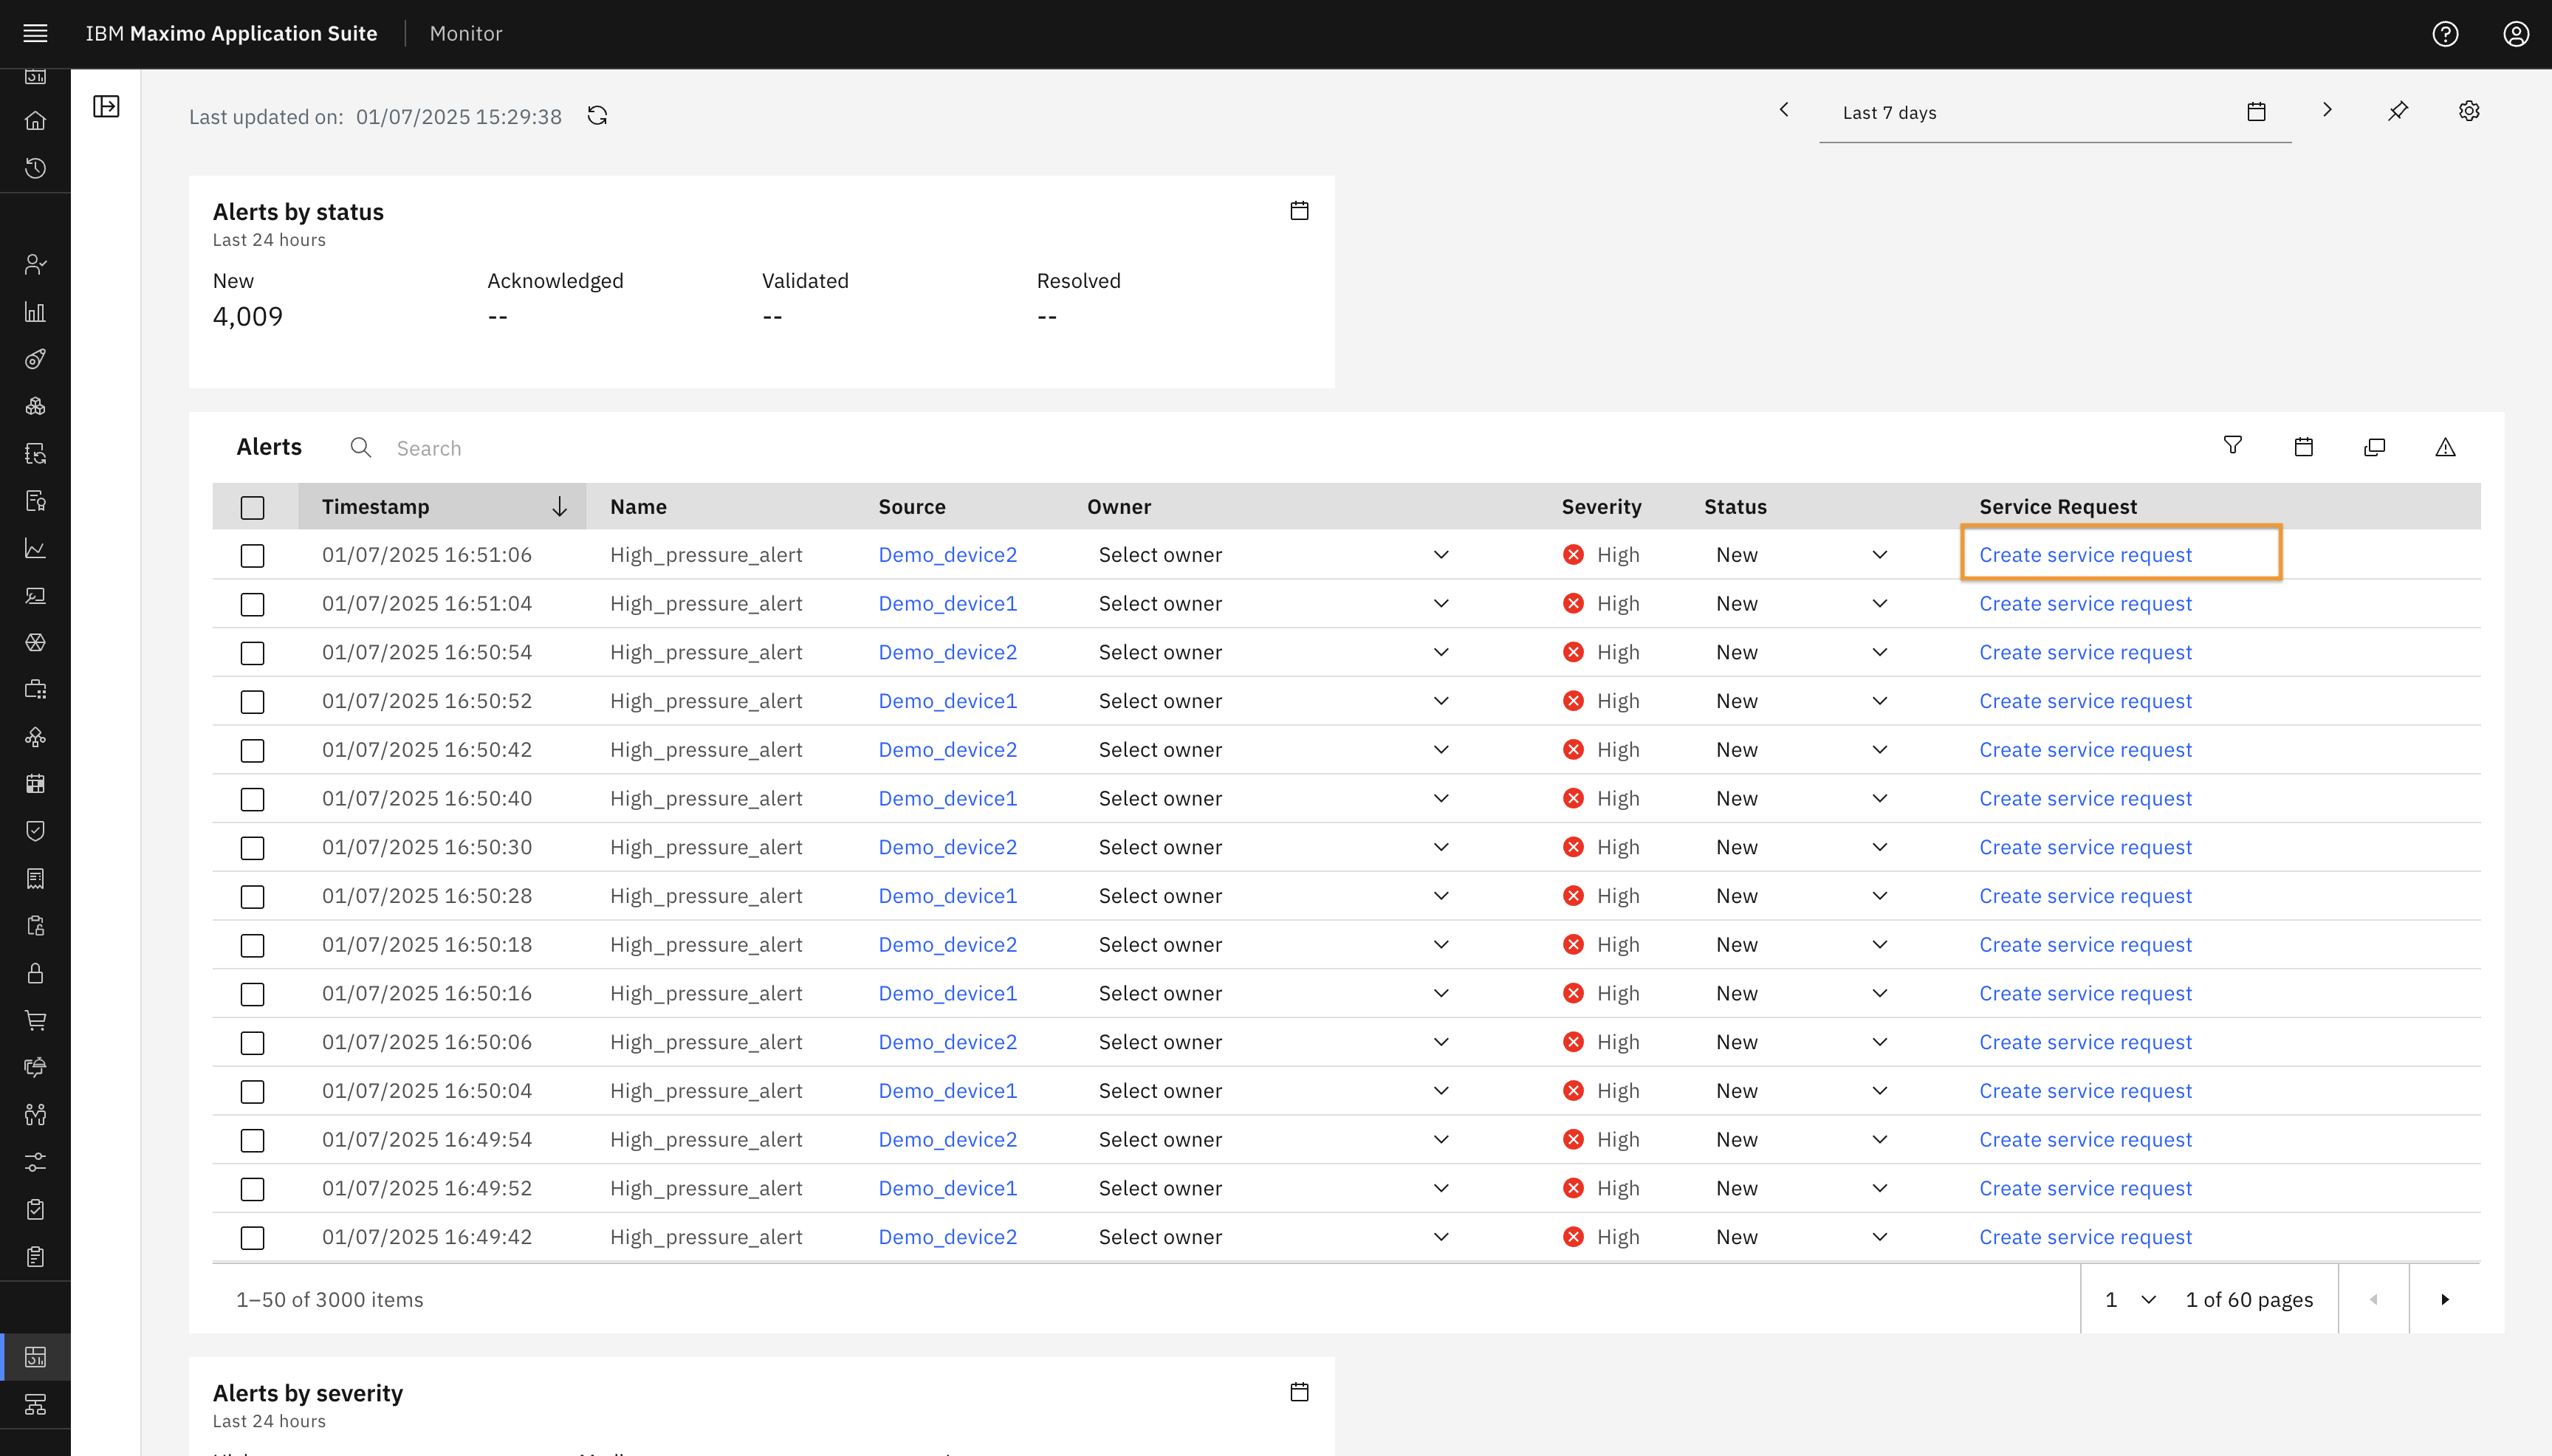Open the Last 7 days time range selector

(x=2055, y=113)
